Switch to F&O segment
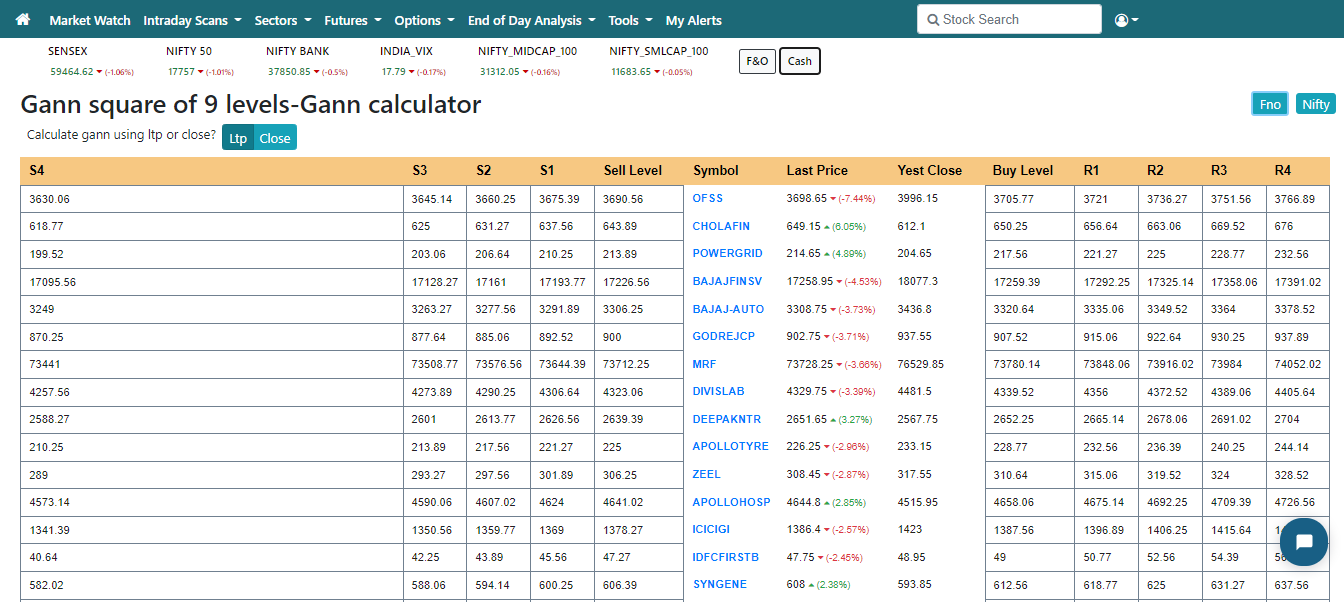Image resolution: width=1344 pixels, height=602 pixels. pos(757,61)
